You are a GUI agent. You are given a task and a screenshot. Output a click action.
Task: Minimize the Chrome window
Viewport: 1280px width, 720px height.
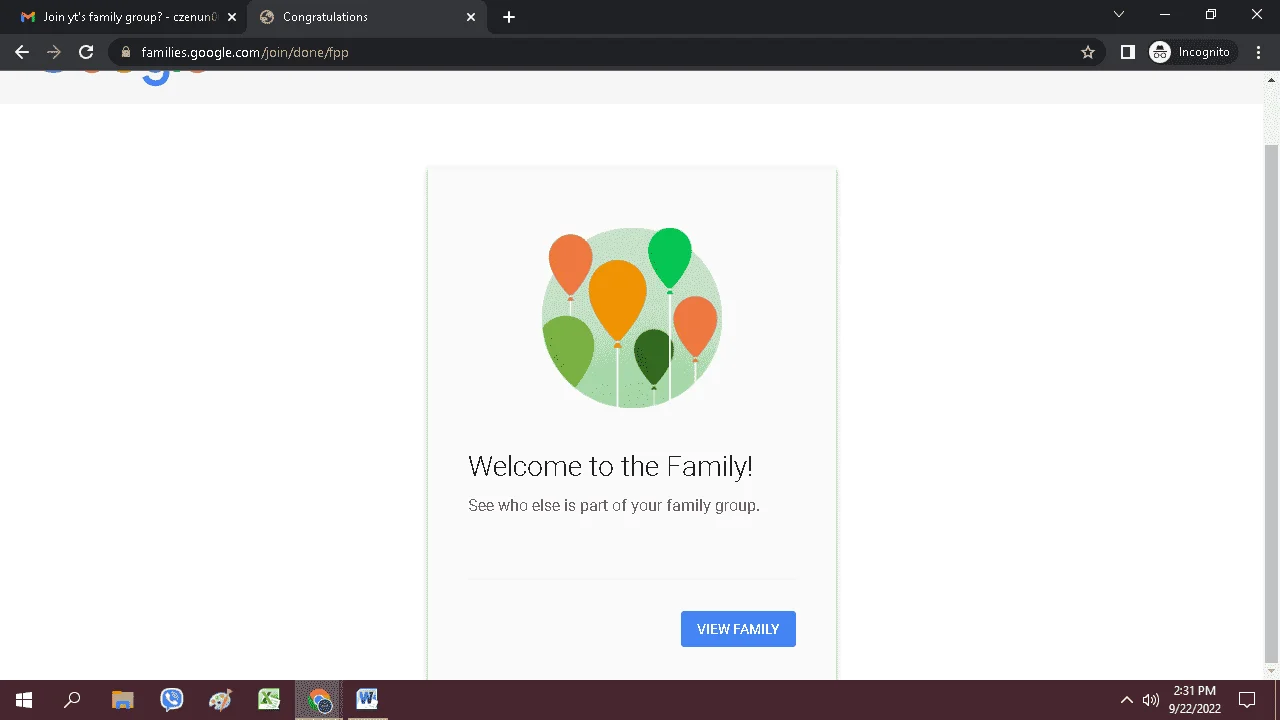point(1165,15)
